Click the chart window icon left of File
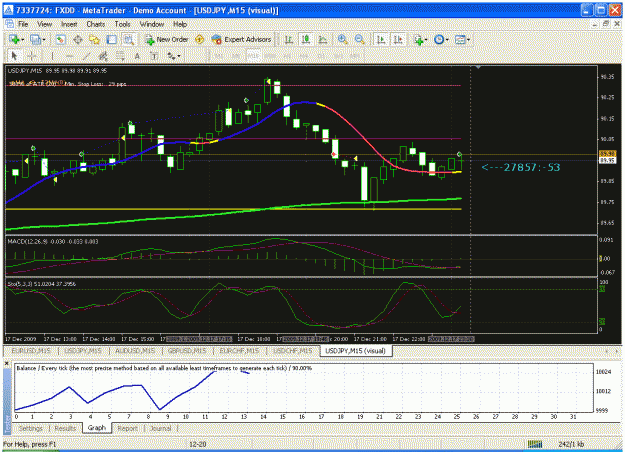Viewport: 625px width, 452px height. click(x=10, y=24)
